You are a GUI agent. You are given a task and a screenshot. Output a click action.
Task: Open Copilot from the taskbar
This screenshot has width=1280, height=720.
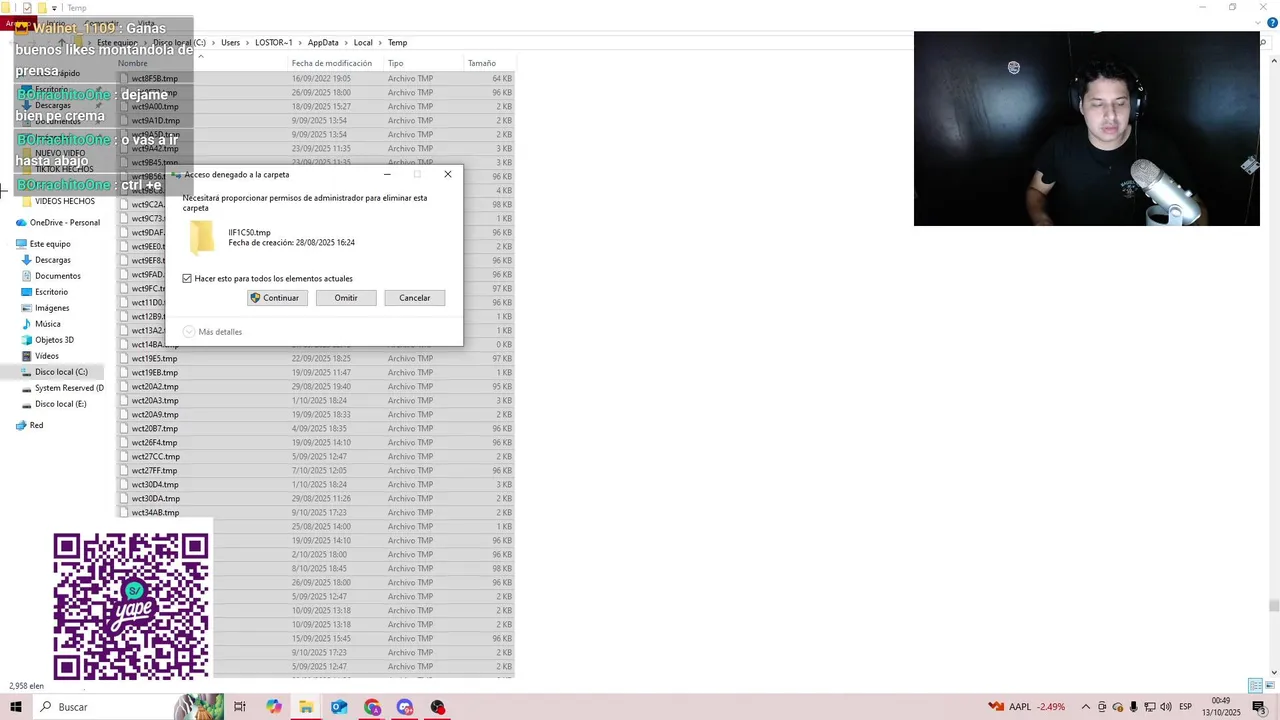[x=274, y=707]
